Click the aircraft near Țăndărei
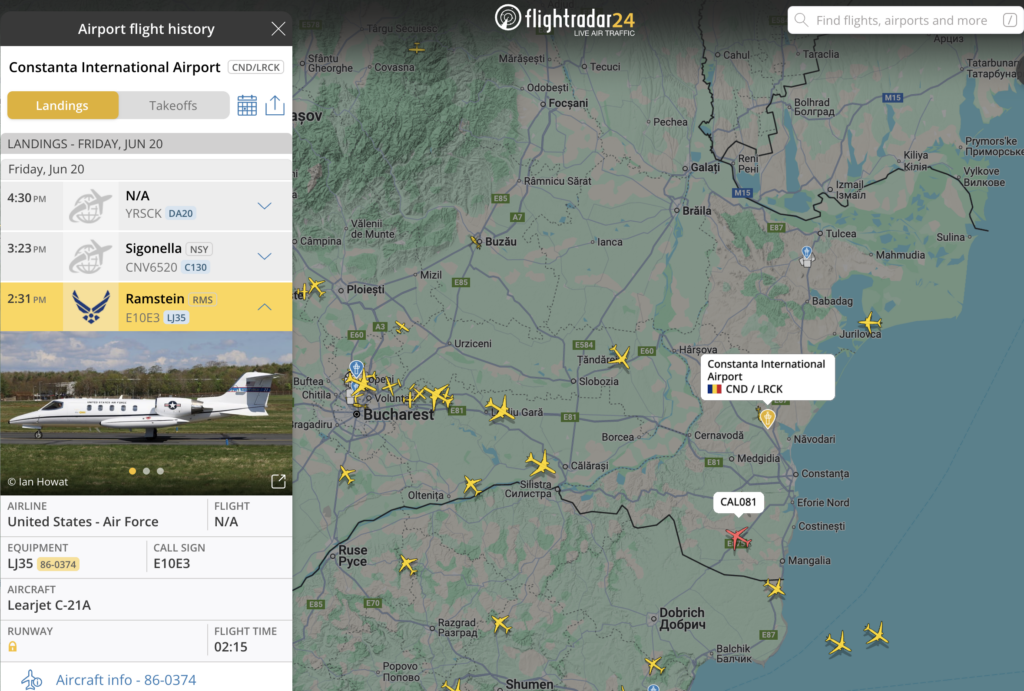1024x691 pixels. 620,357
